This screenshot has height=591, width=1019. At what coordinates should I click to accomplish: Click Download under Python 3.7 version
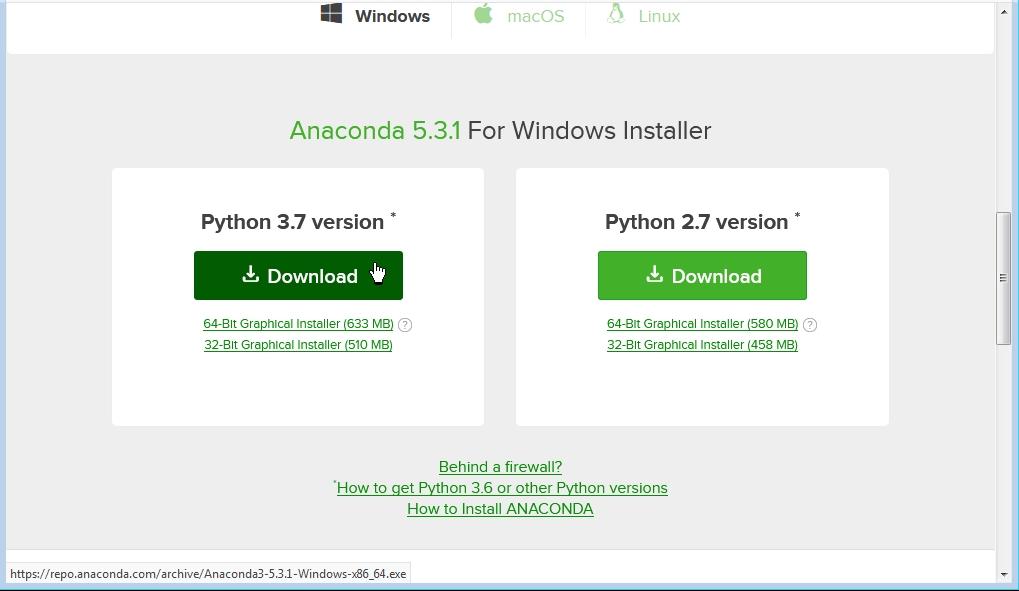pos(298,275)
